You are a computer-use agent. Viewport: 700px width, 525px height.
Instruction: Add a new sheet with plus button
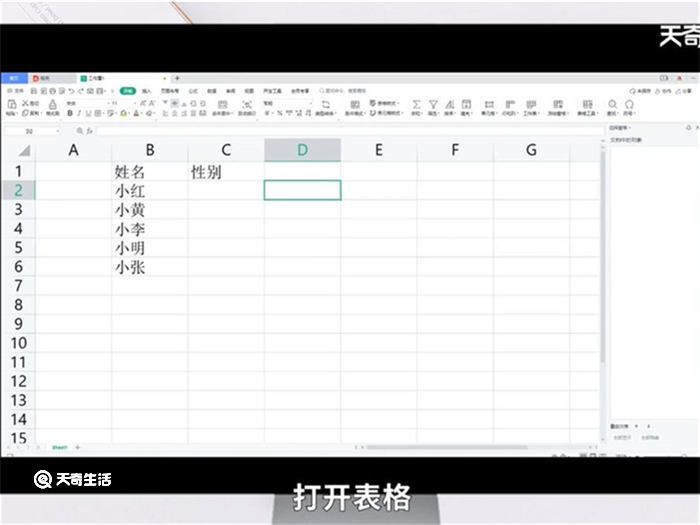[x=78, y=447]
